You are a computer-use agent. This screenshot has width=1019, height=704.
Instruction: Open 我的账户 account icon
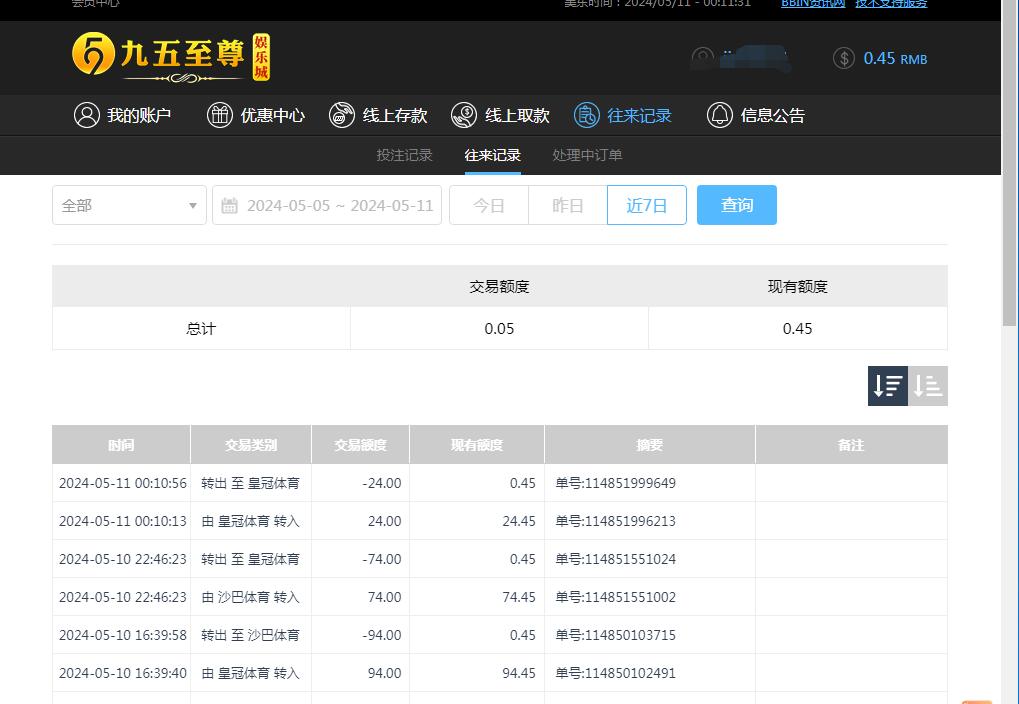tap(87, 115)
